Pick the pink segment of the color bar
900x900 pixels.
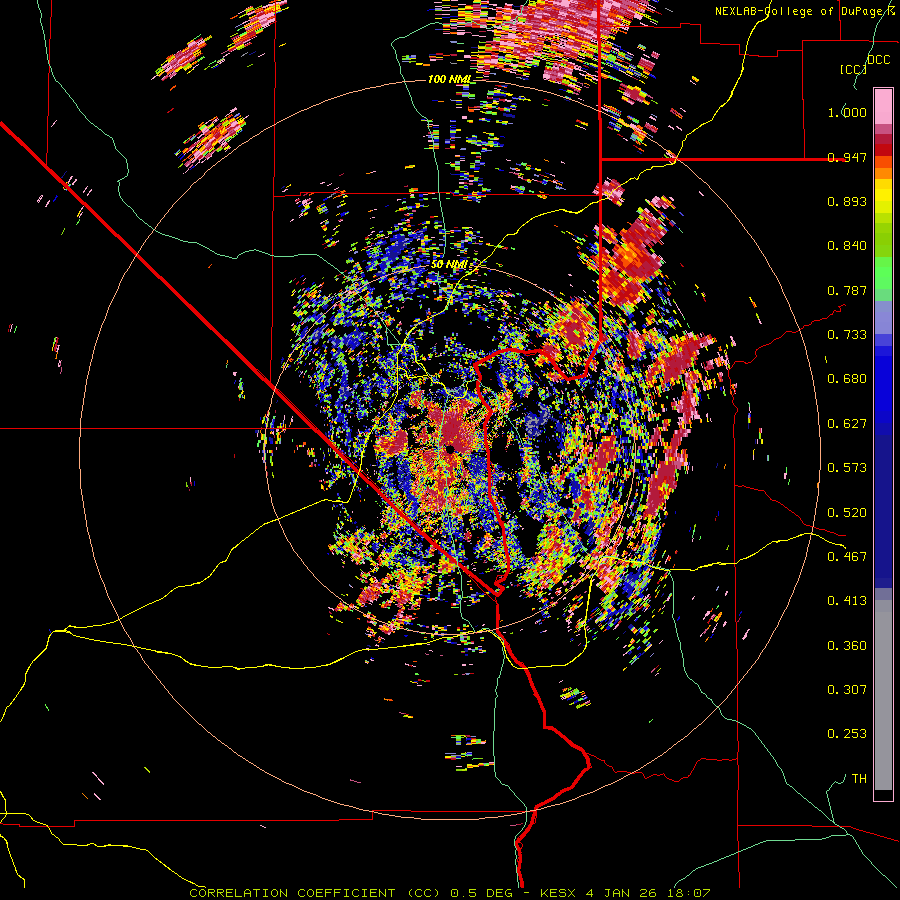pos(883,106)
